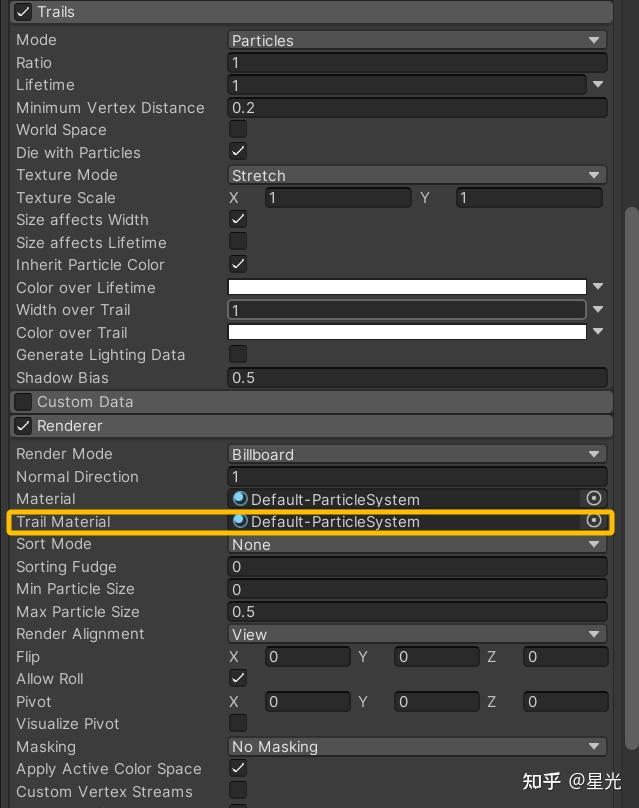Image resolution: width=639 pixels, height=808 pixels.
Task: Enable Generate Lighting Data checkbox
Action: point(238,354)
